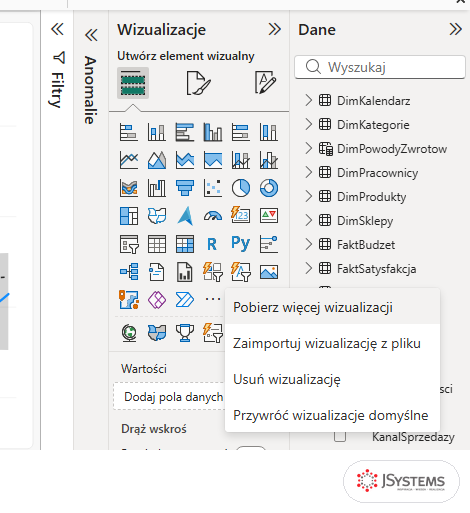Image resolution: width=470 pixels, height=513 pixels.
Task: Select the 100% stacked bar chart visual
Action: [241, 132]
